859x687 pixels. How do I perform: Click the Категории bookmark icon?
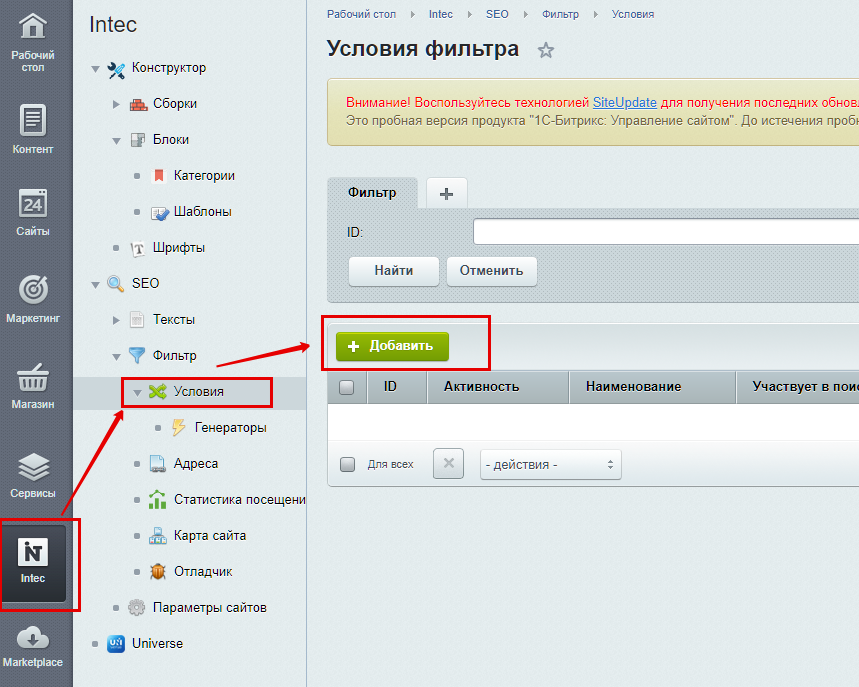159,176
